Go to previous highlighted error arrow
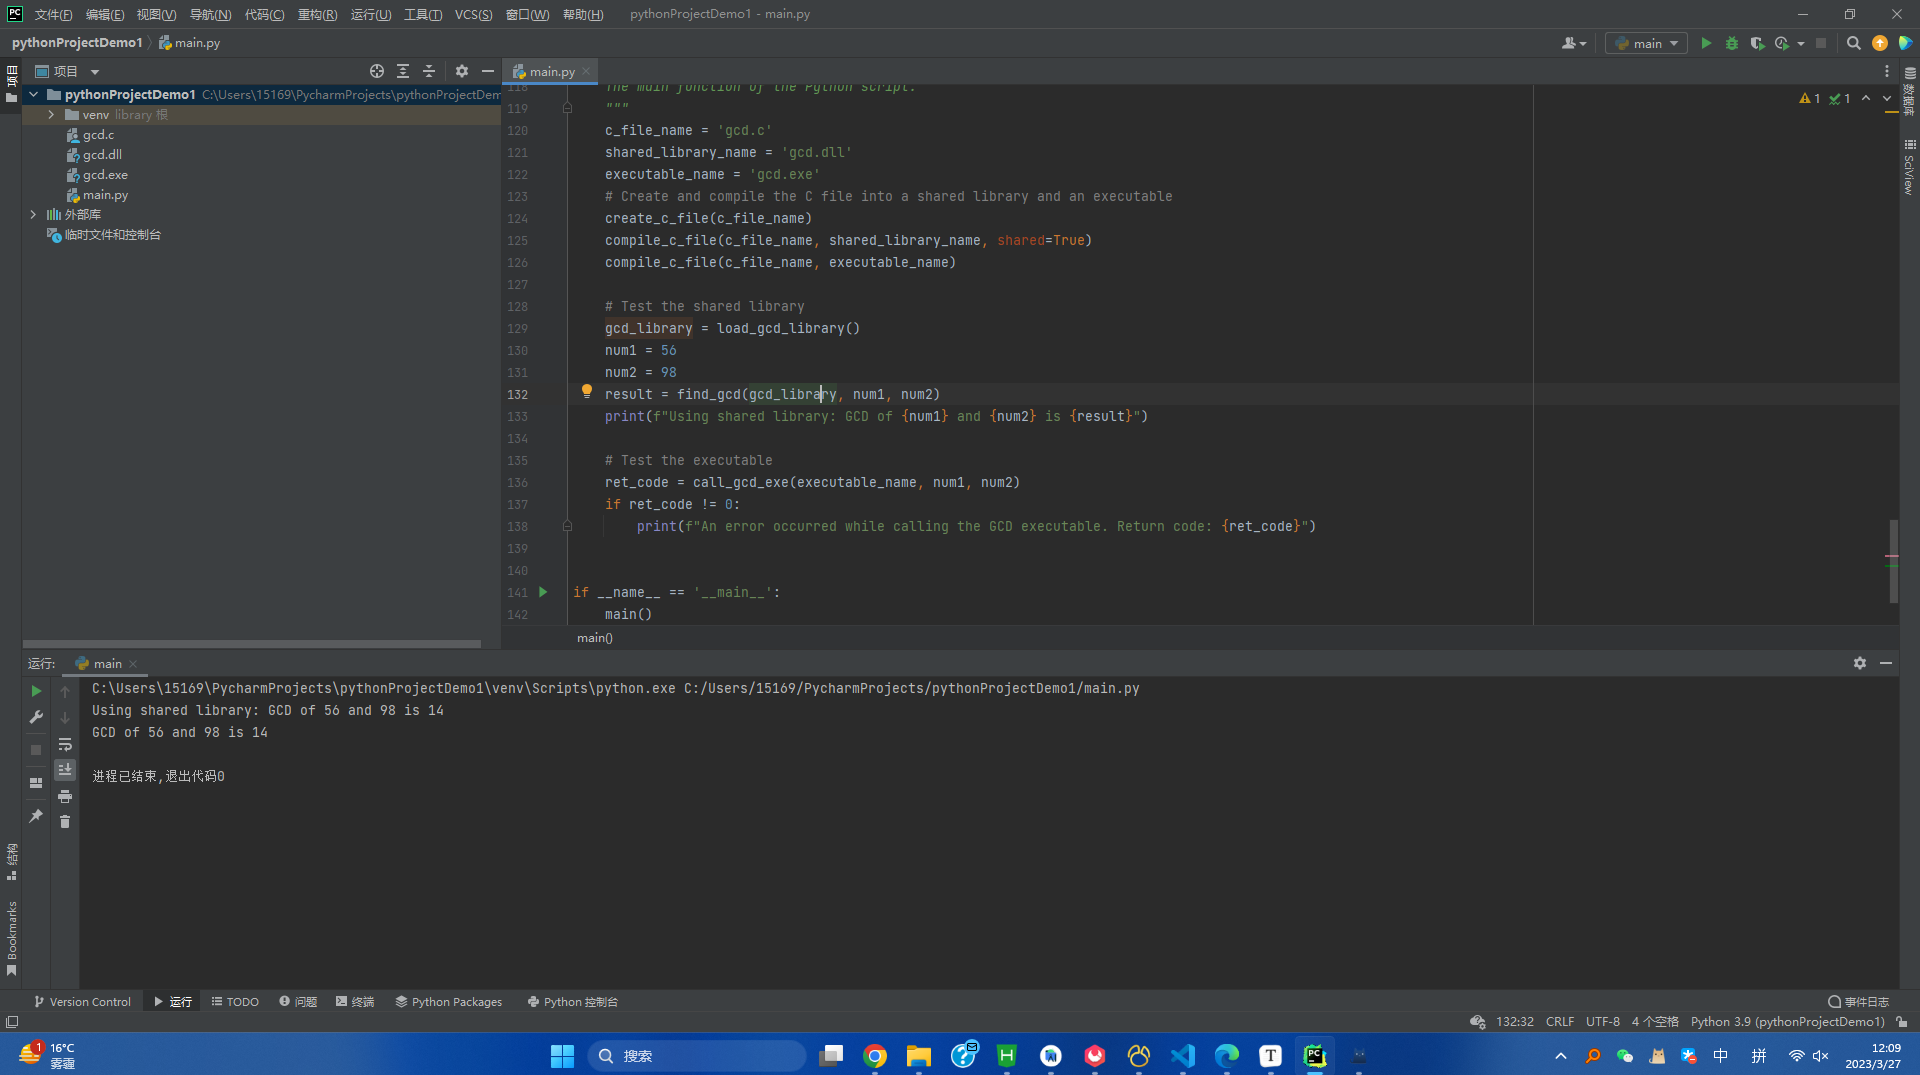The height and width of the screenshot is (1075, 1920). (x=1866, y=98)
